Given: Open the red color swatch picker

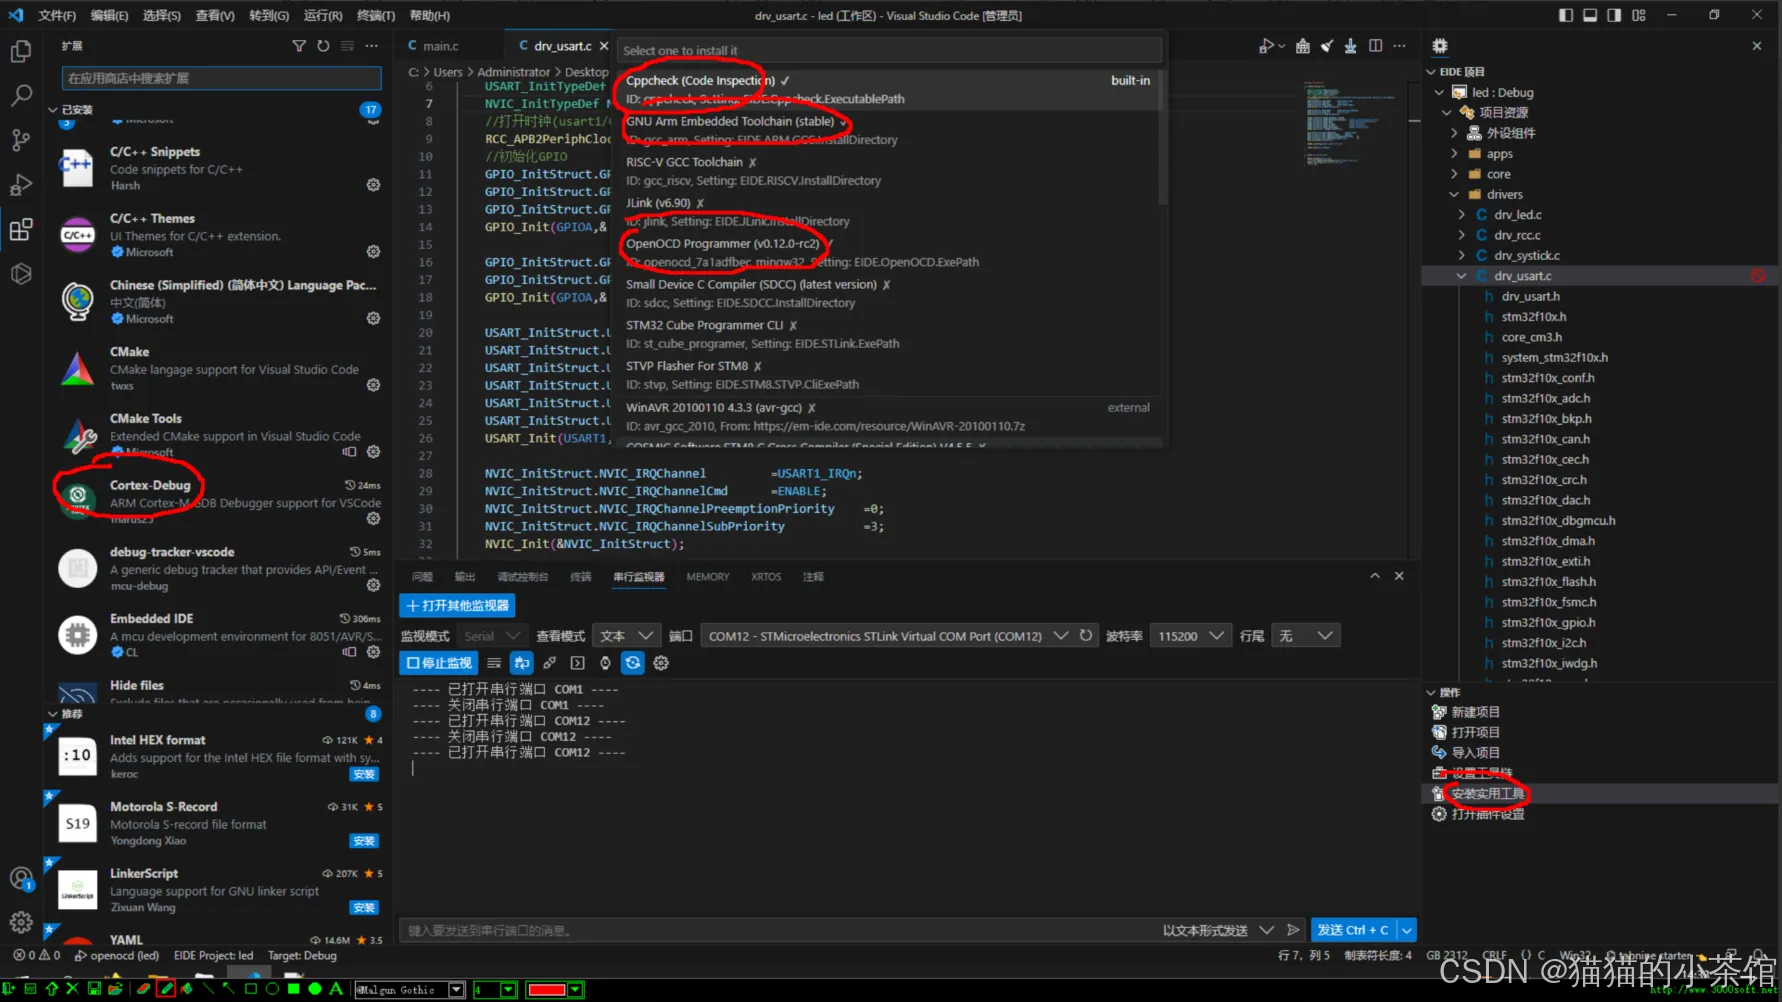Looking at the screenshot, I should 555,989.
